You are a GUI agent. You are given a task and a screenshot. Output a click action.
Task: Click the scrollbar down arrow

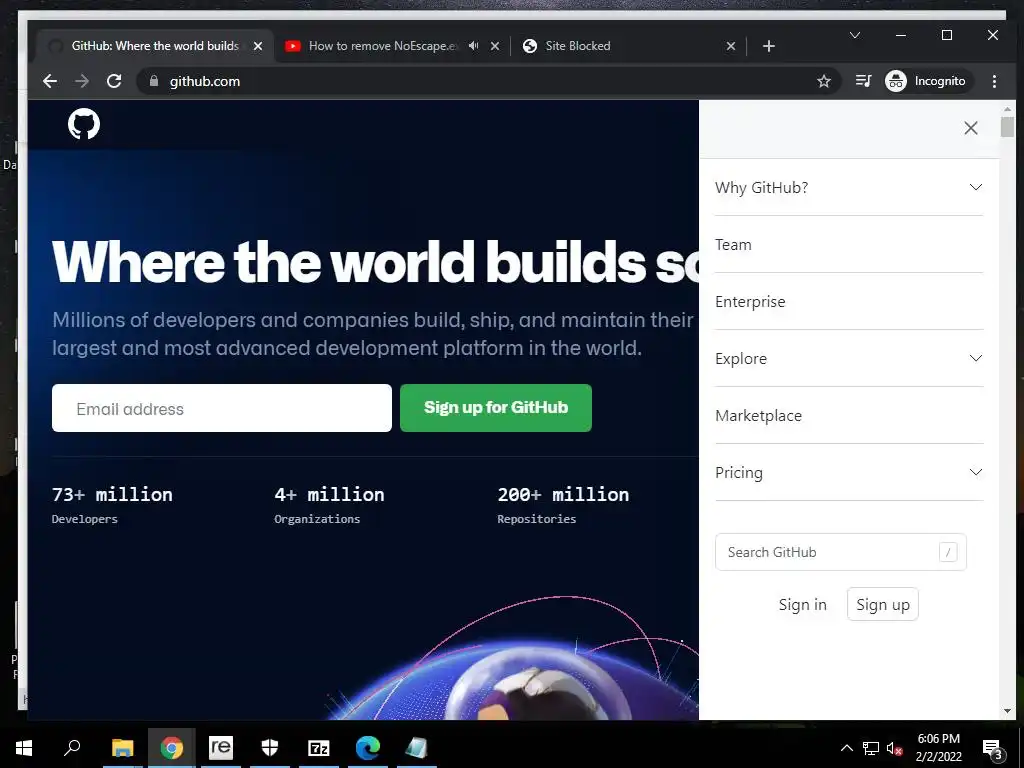[x=1007, y=711]
